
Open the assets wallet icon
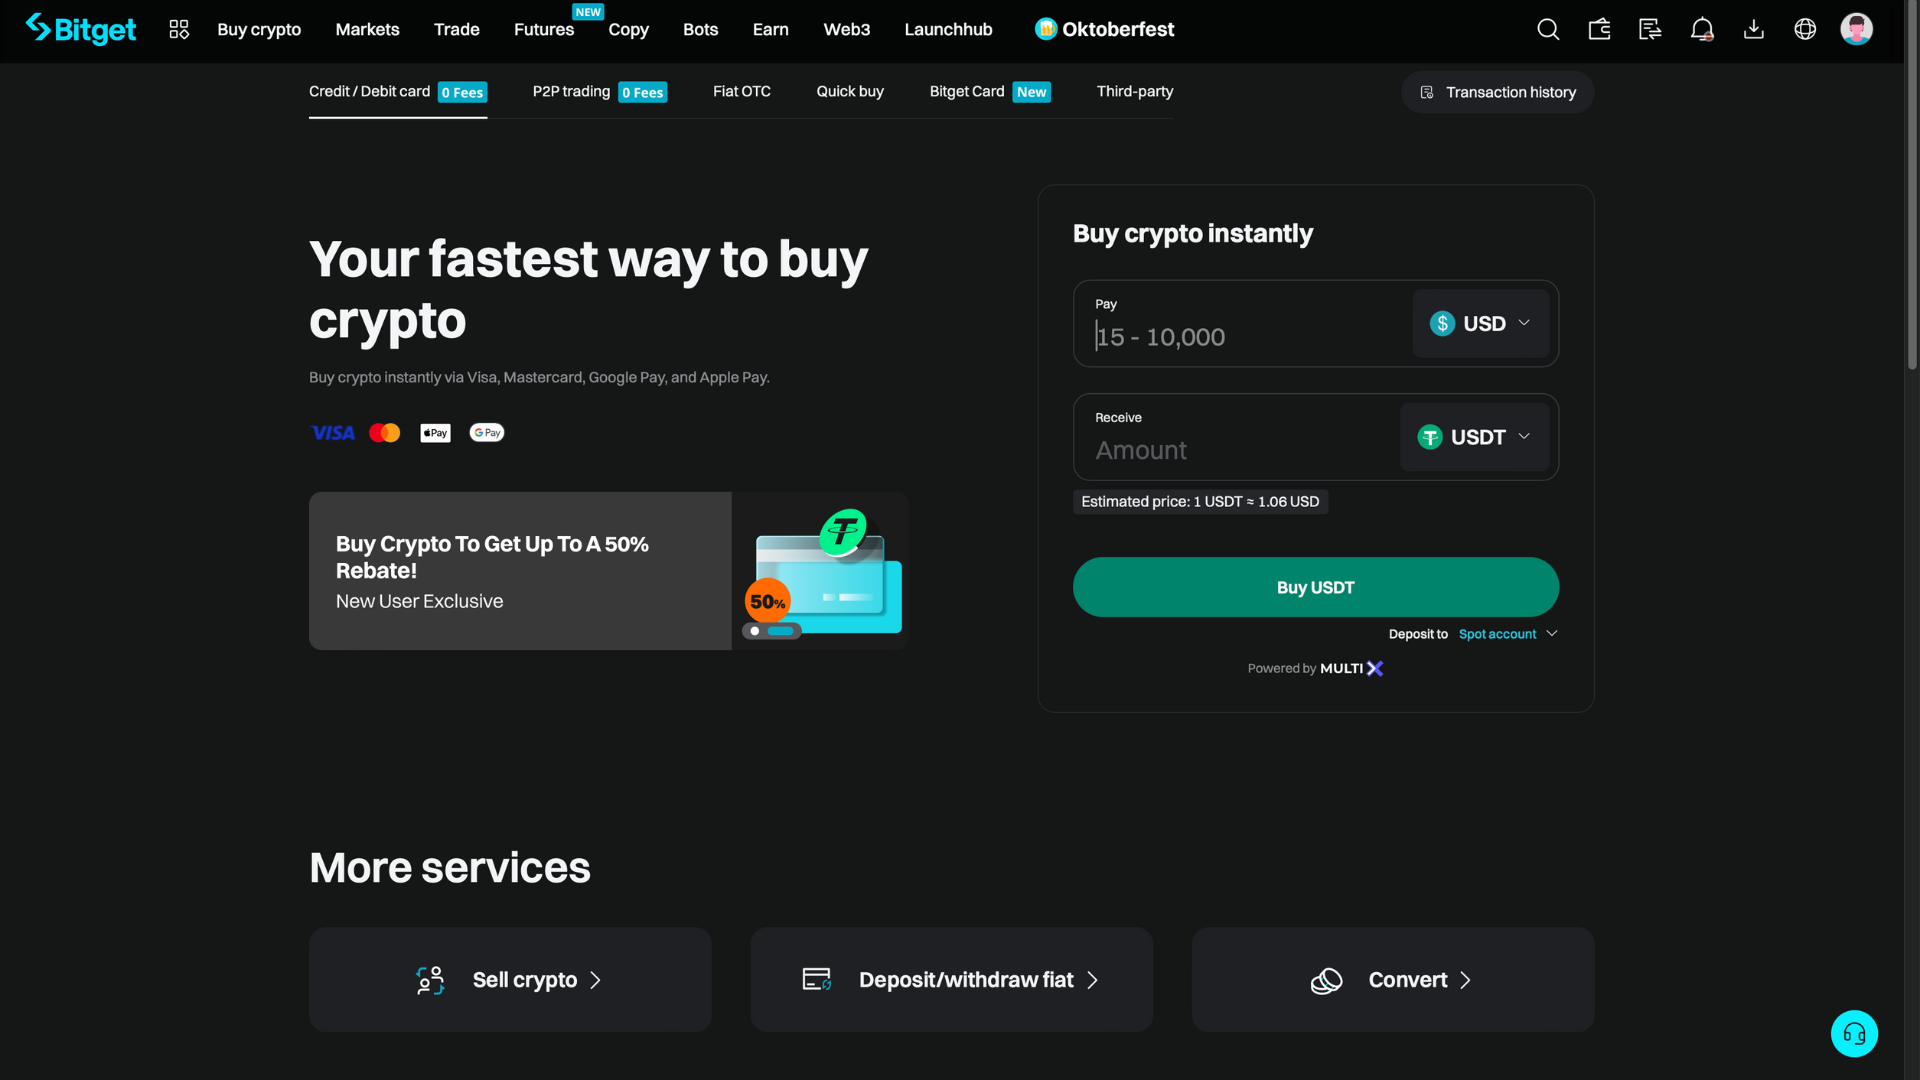1599,29
